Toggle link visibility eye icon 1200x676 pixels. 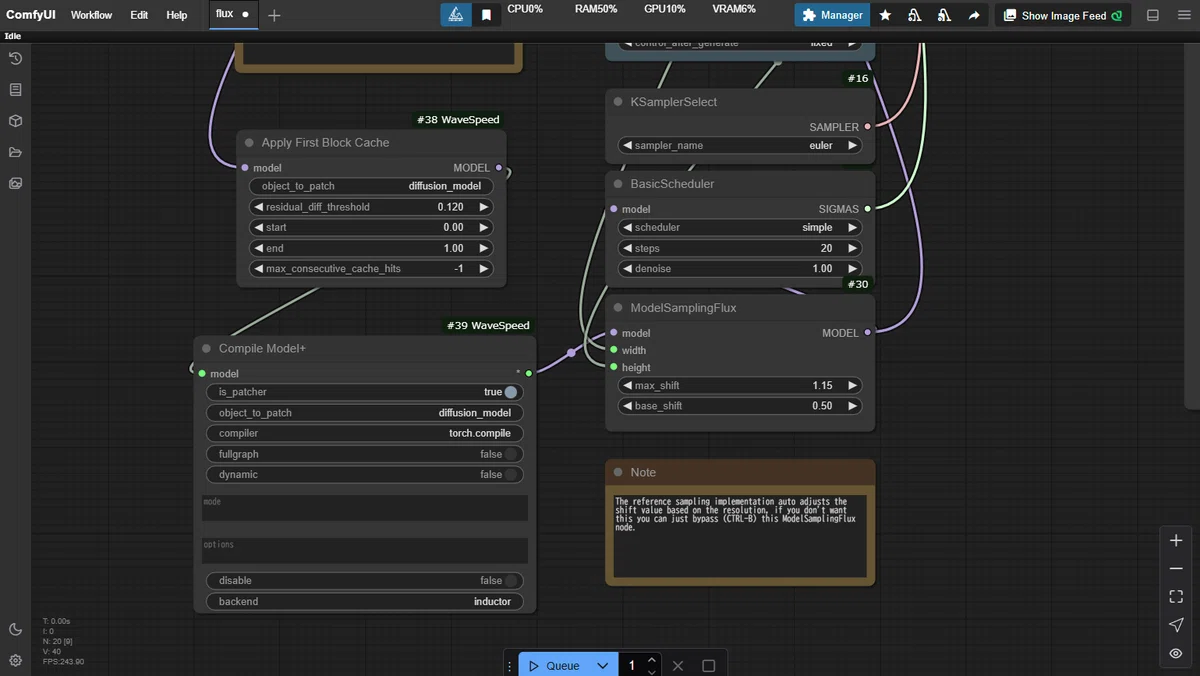(1176, 653)
